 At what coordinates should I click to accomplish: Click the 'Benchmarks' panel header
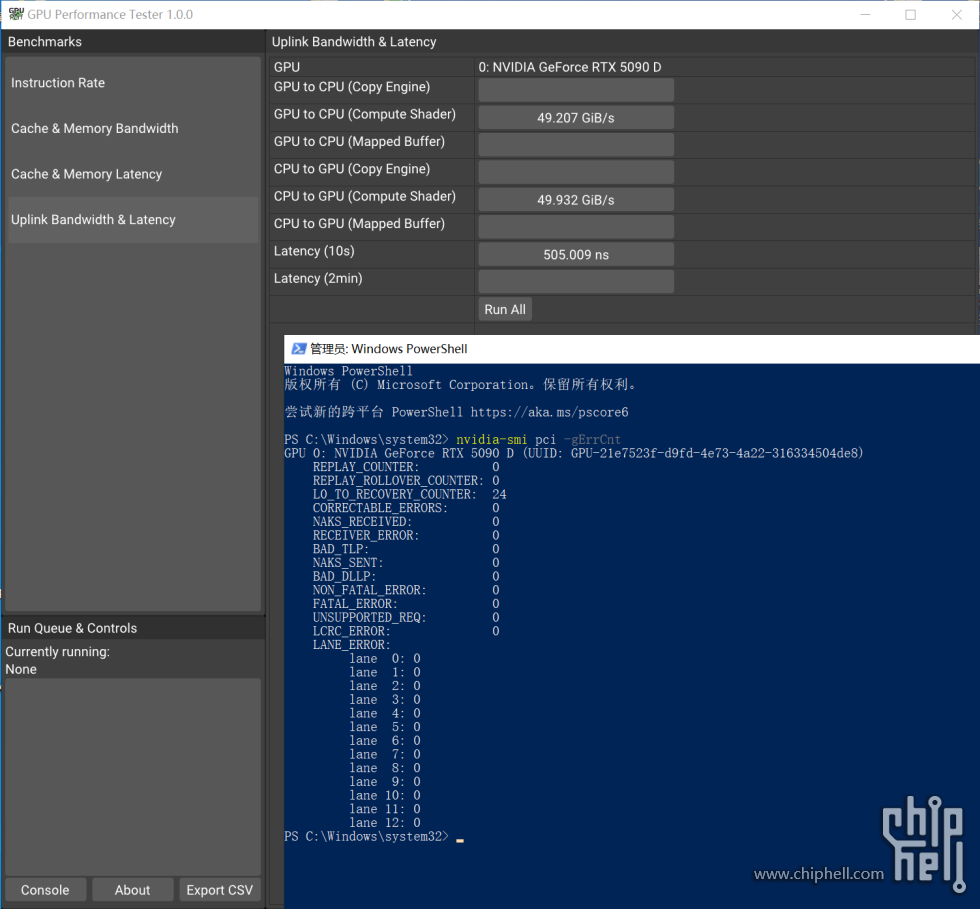tap(45, 42)
